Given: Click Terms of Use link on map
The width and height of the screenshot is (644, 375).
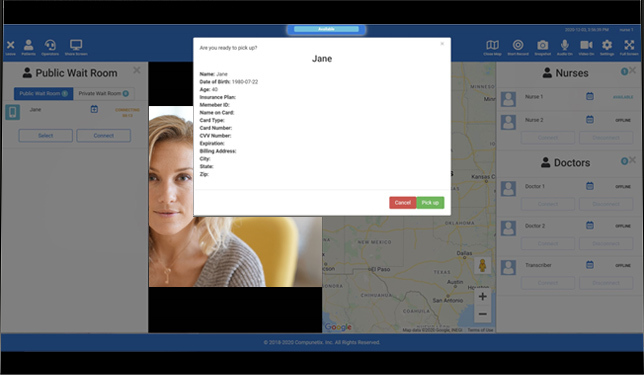Looking at the screenshot, I should pos(480,330).
